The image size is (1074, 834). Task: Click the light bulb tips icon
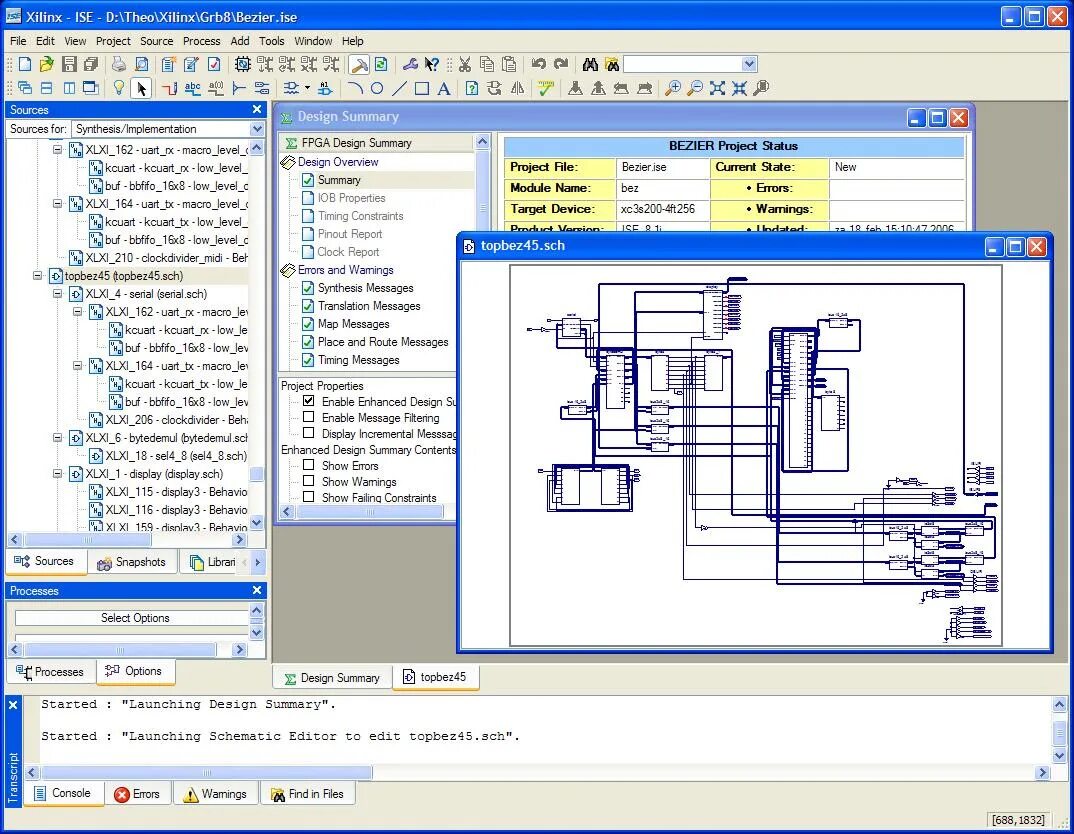click(118, 88)
